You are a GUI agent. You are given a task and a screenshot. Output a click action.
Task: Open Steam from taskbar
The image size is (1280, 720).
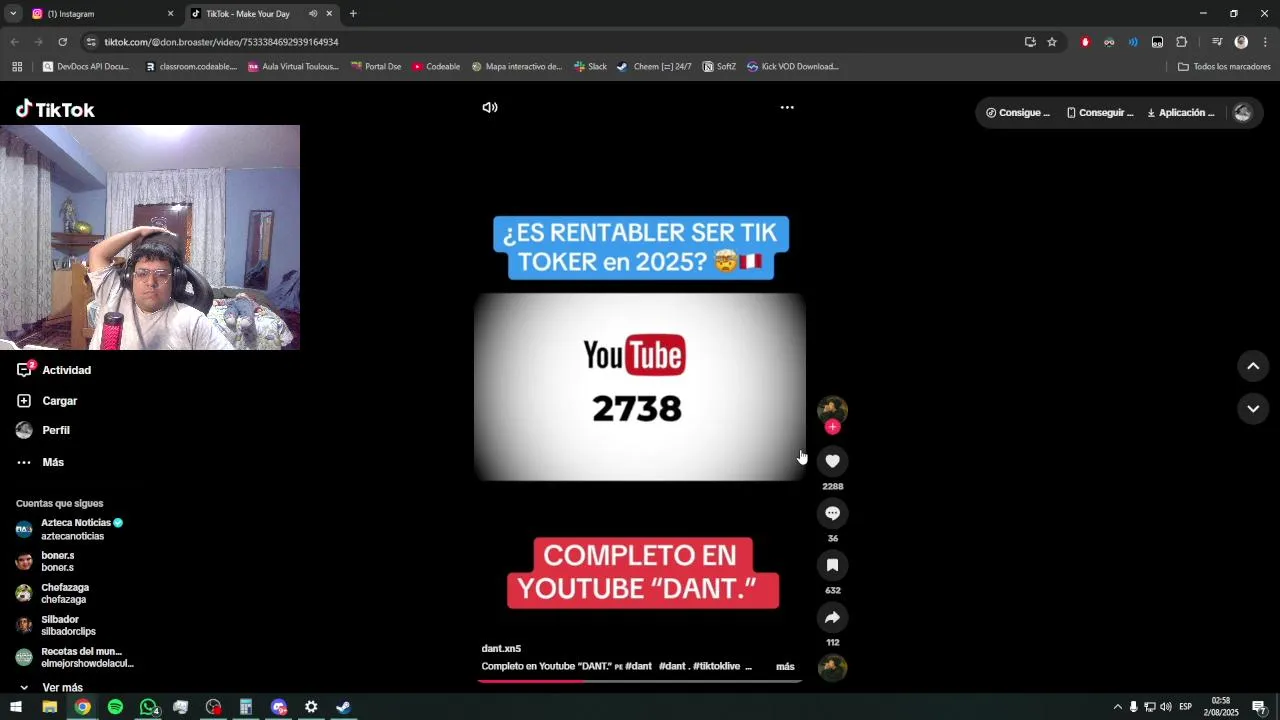pos(343,707)
